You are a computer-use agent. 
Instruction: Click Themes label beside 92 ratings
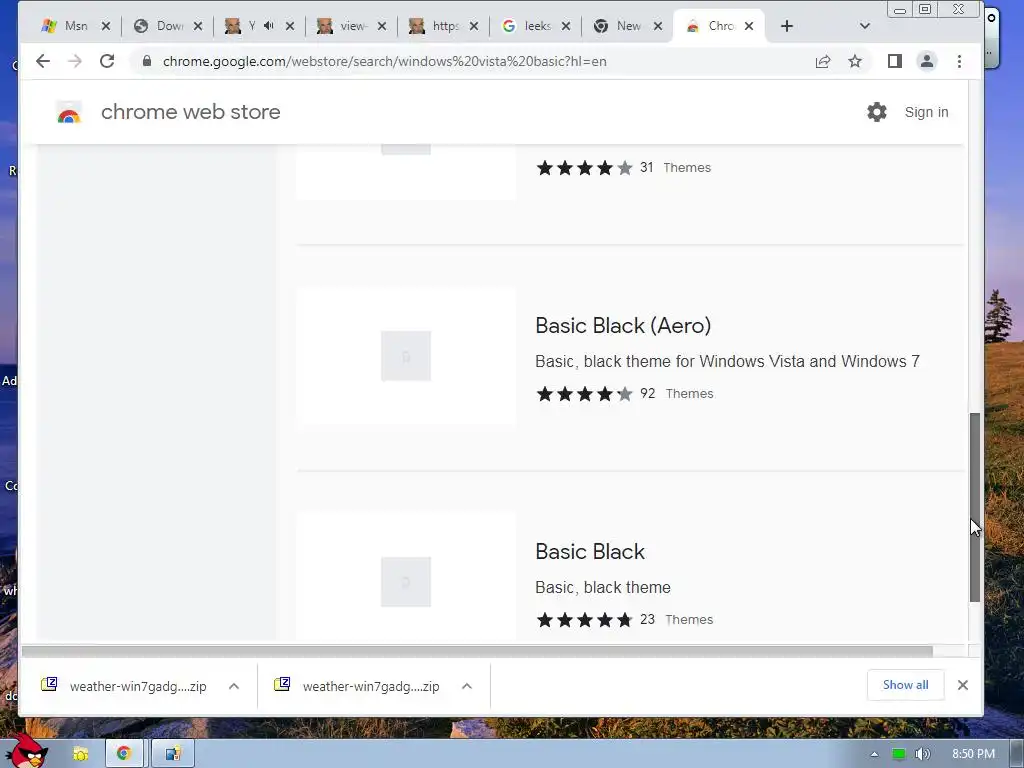pos(690,394)
